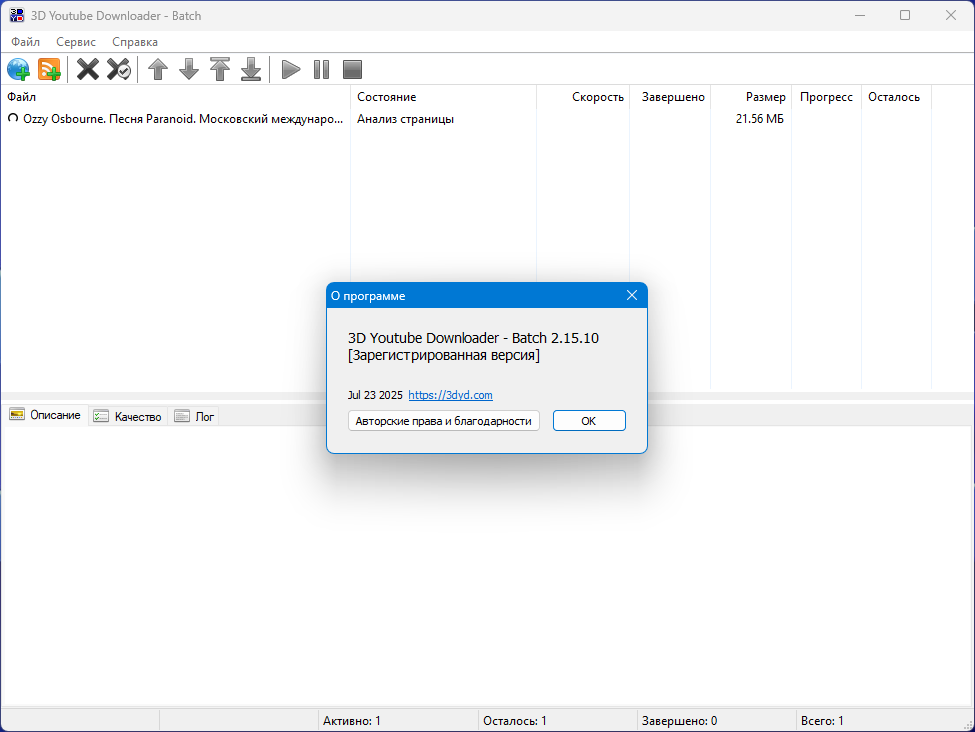Open the Справка menu

[135, 42]
